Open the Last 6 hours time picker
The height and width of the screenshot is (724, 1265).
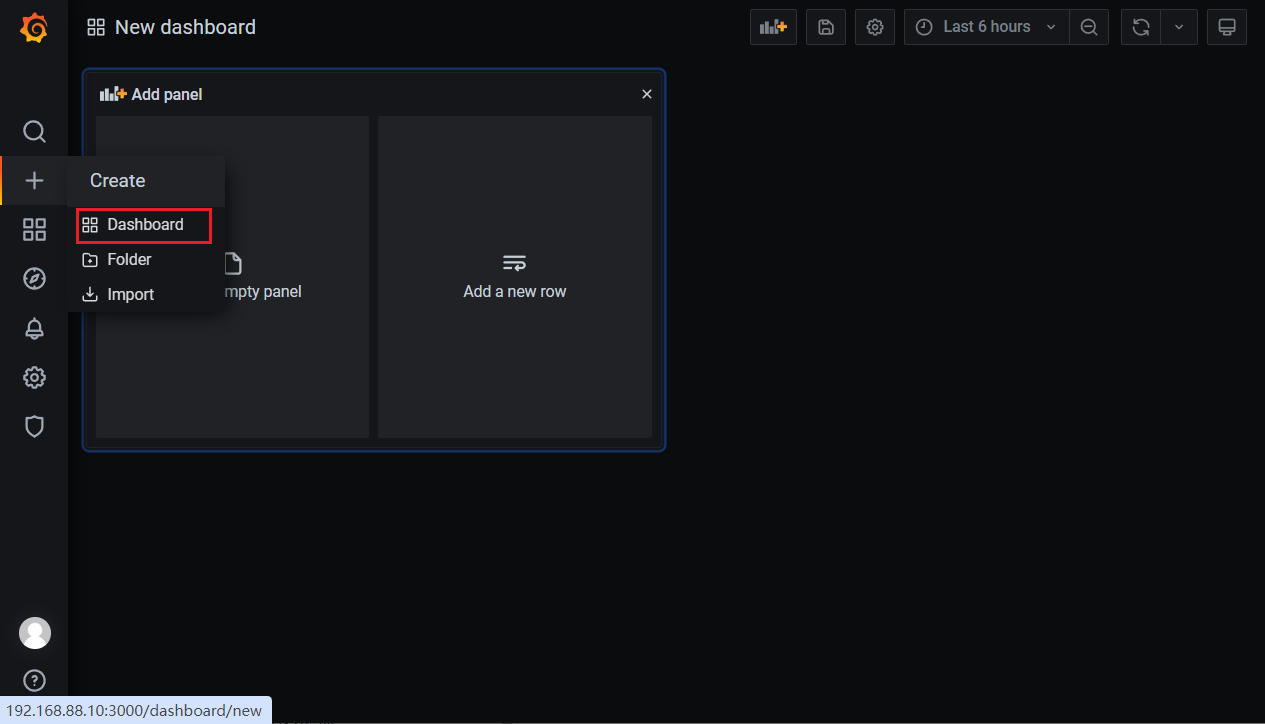[986, 27]
